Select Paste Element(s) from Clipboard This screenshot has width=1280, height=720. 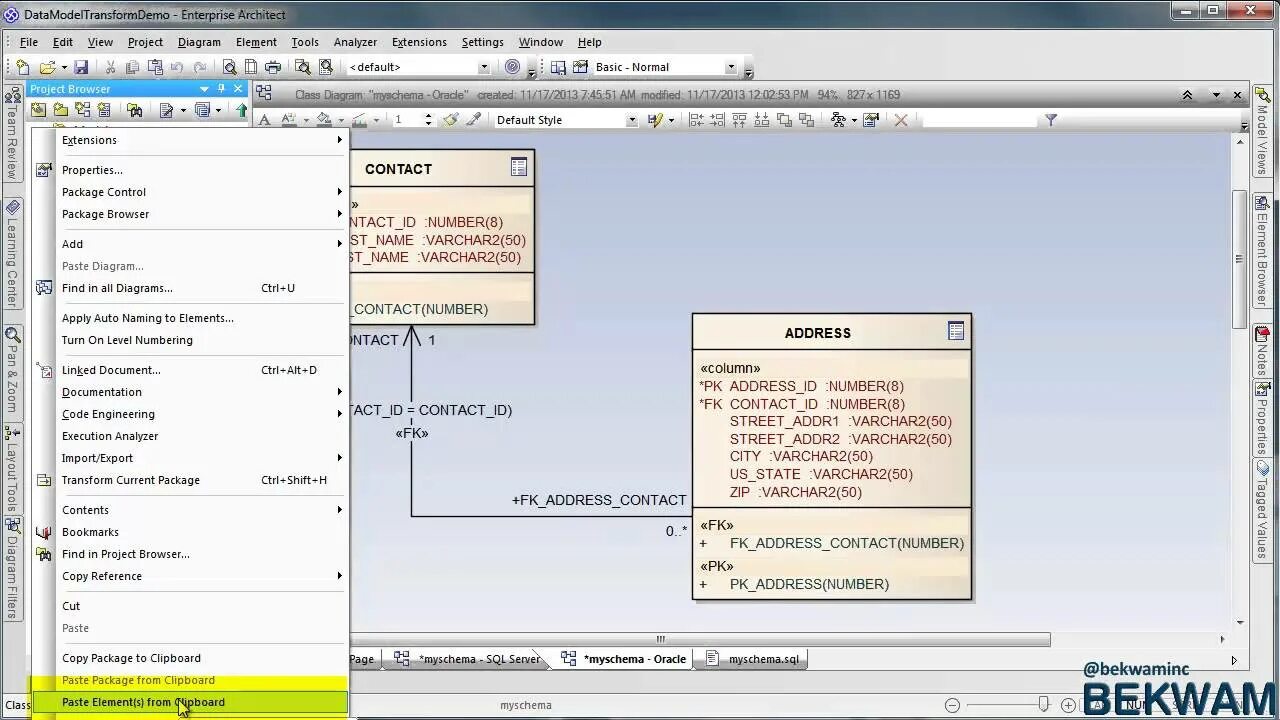[x=190, y=702]
